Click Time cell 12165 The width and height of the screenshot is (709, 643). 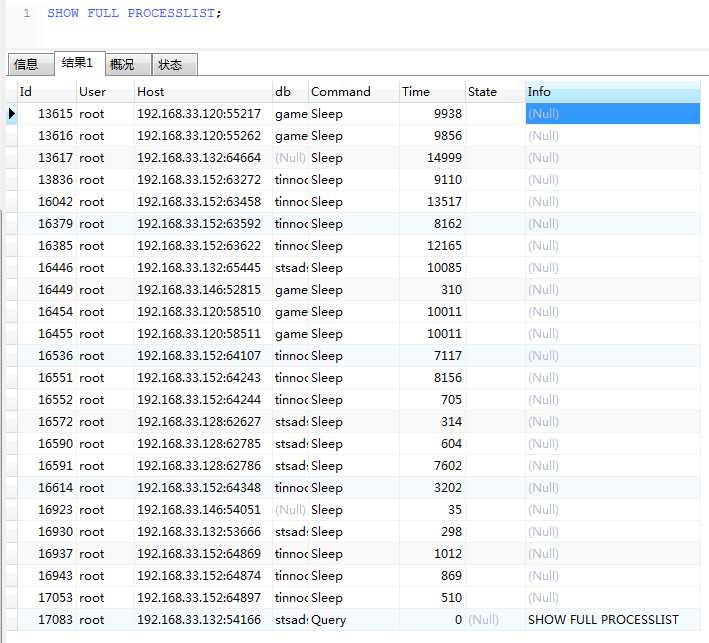pyautogui.click(x=432, y=246)
